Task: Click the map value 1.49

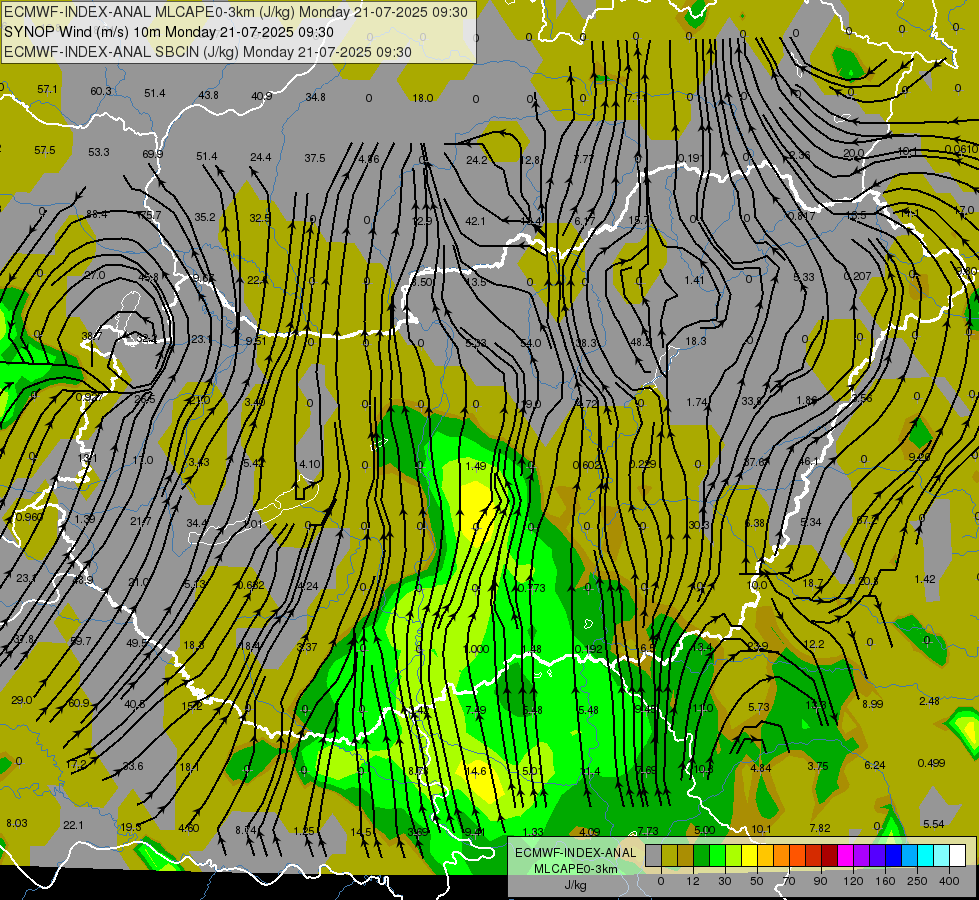Action: tap(476, 466)
